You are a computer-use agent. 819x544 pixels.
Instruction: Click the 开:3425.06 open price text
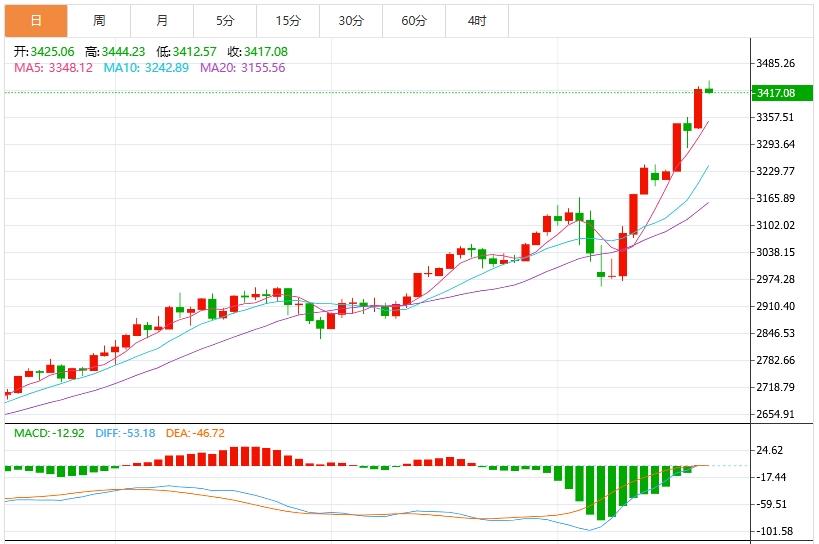(x=45, y=52)
